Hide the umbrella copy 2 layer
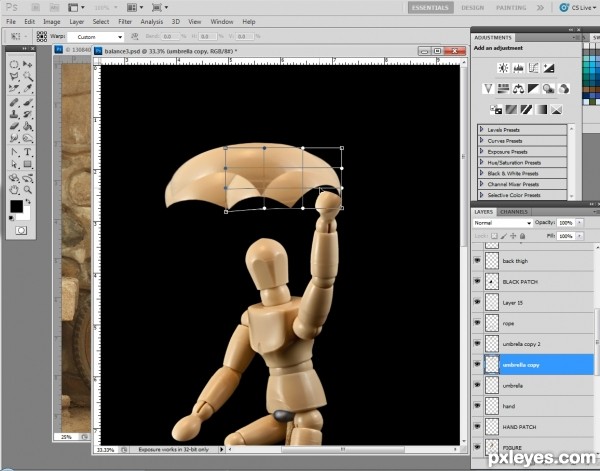600x471 pixels. 477,343
